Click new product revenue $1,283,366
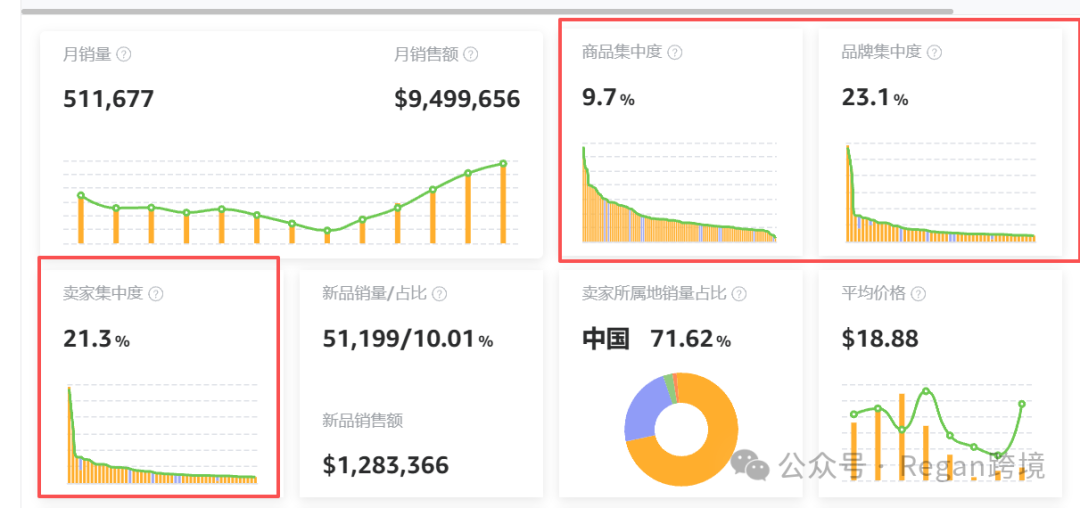Screen dimensions: 1080x508 (x=386, y=465)
